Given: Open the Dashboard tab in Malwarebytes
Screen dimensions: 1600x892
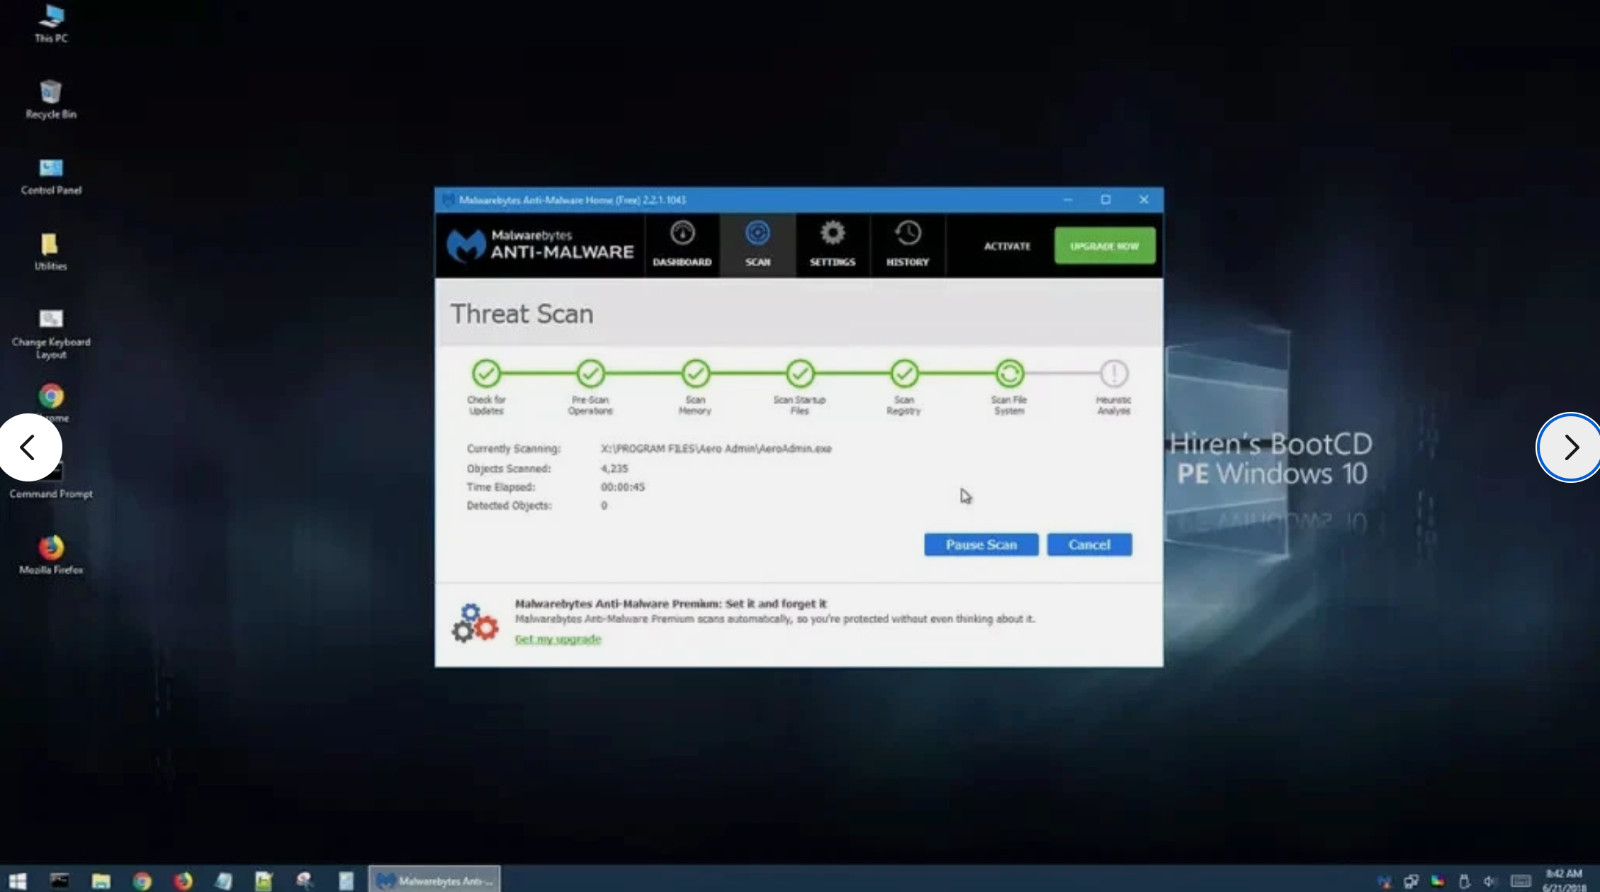Looking at the screenshot, I should (682, 244).
